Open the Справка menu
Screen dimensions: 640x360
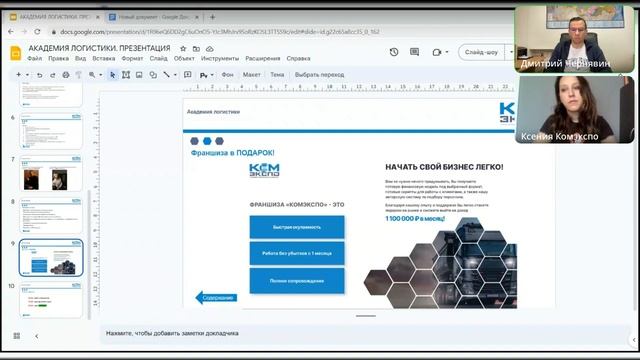298,58
